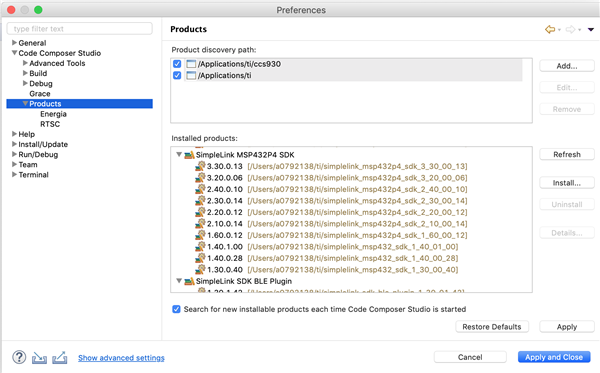Image resolution: width=600 pixels, height=373 pixels.
Task: Uncheck the /Applications/ti discovery path
Action: (177, 75)
